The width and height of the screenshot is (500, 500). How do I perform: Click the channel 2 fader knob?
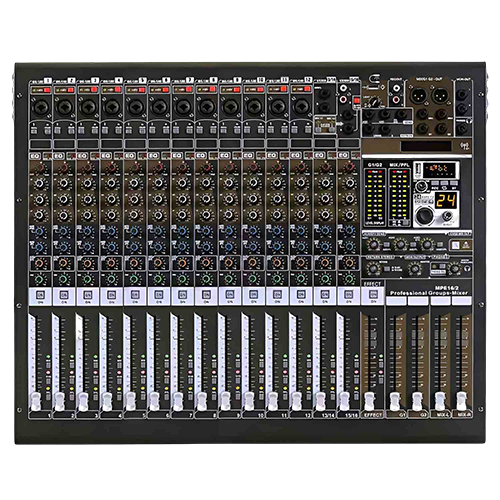(x=59, y=401)
